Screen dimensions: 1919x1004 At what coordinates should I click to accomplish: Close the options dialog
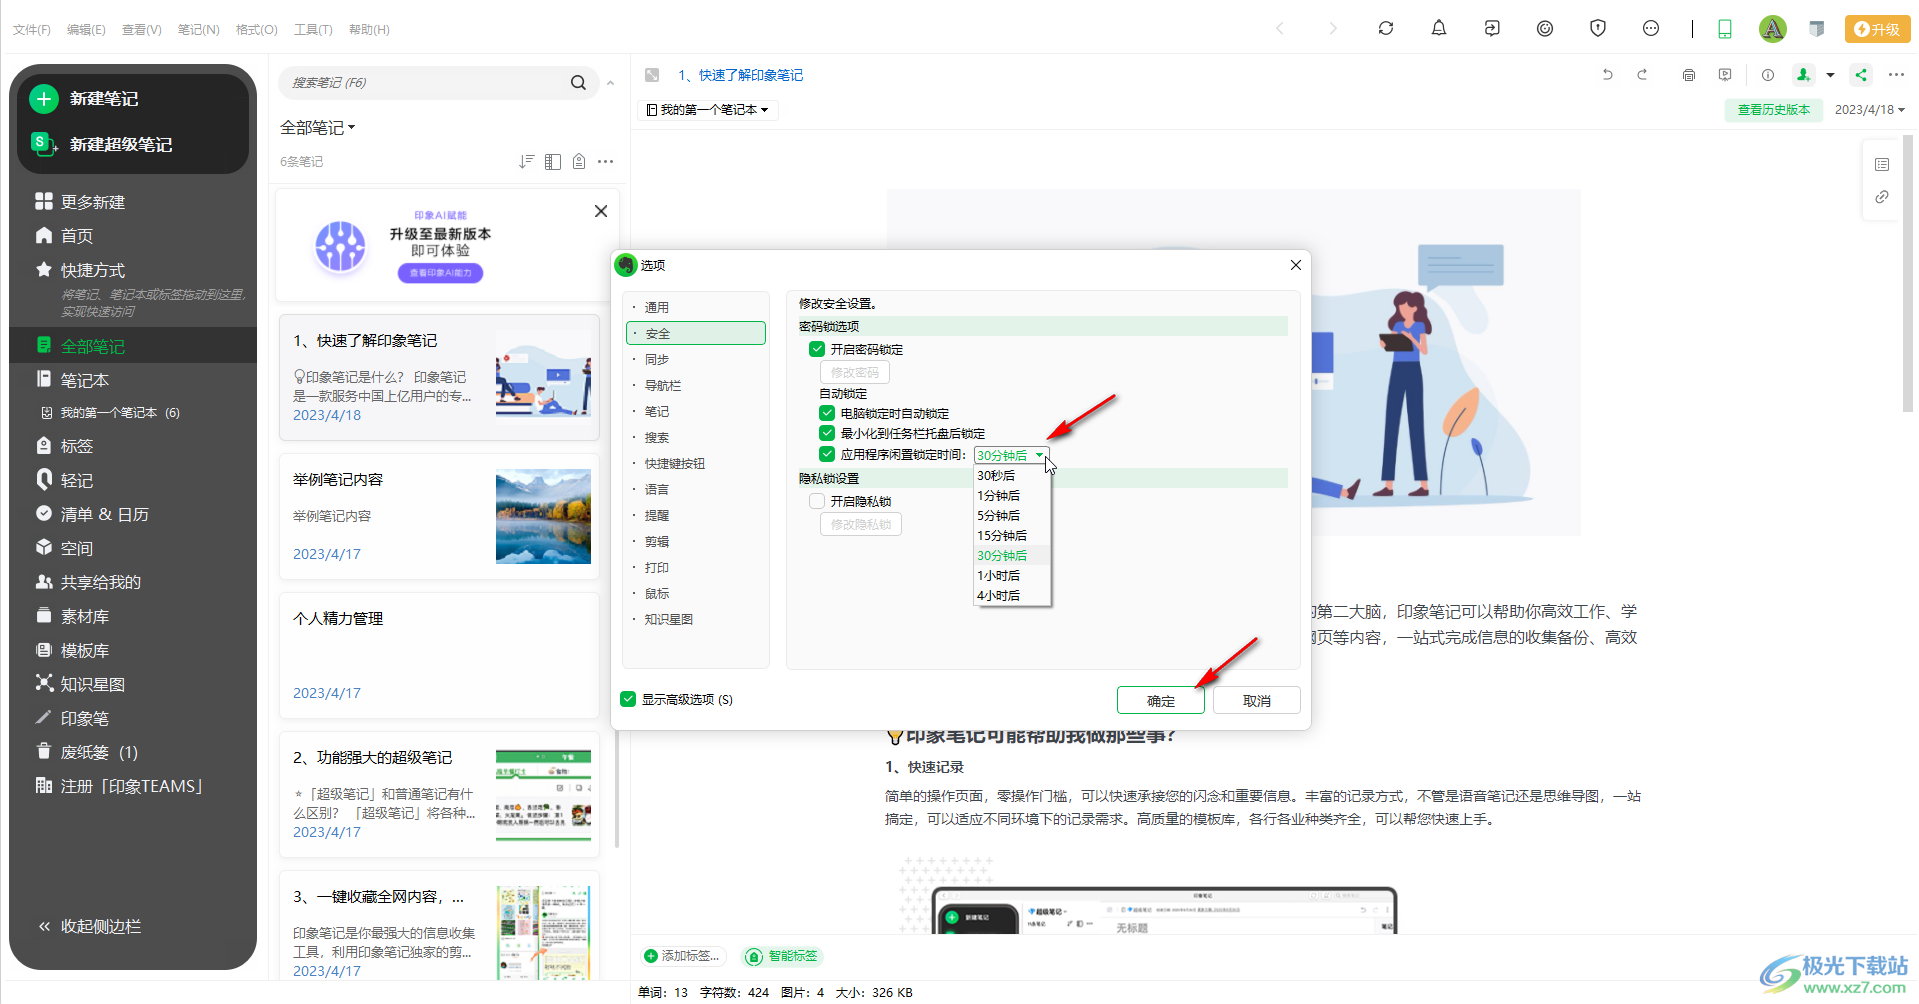point(1295,265)
